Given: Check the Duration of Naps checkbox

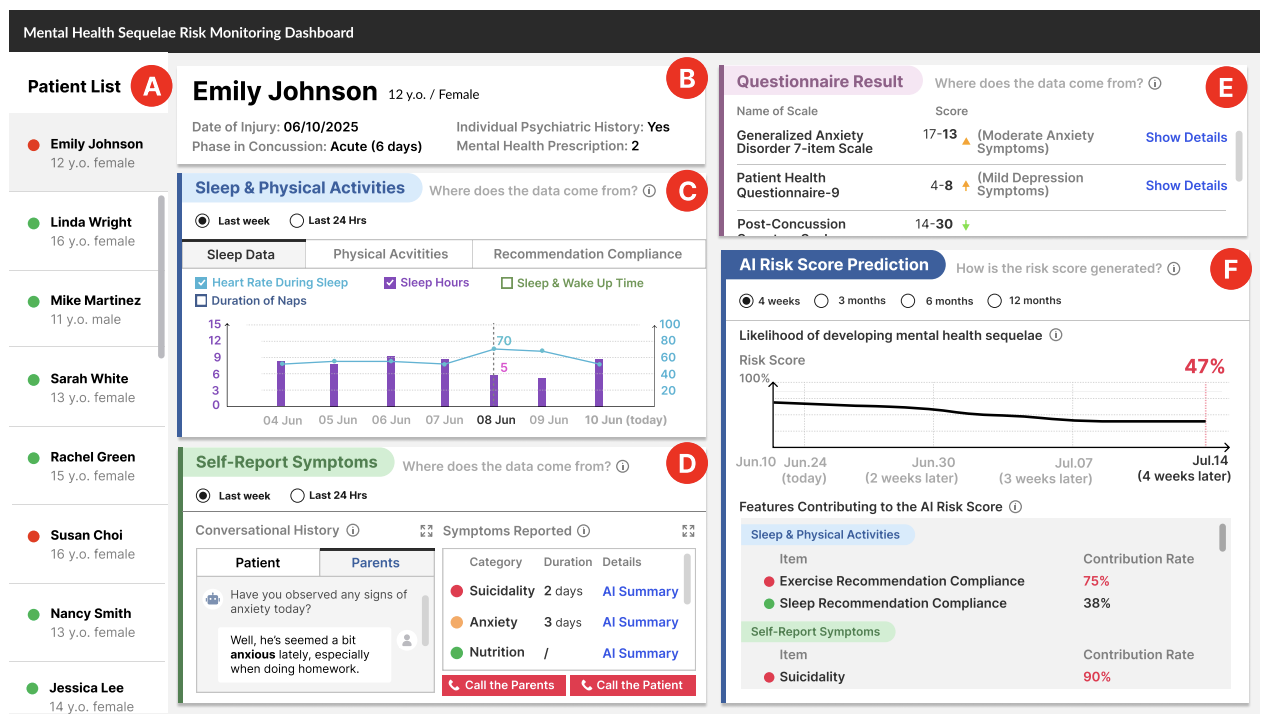Looking at the screenshot, I should point(202,301).
